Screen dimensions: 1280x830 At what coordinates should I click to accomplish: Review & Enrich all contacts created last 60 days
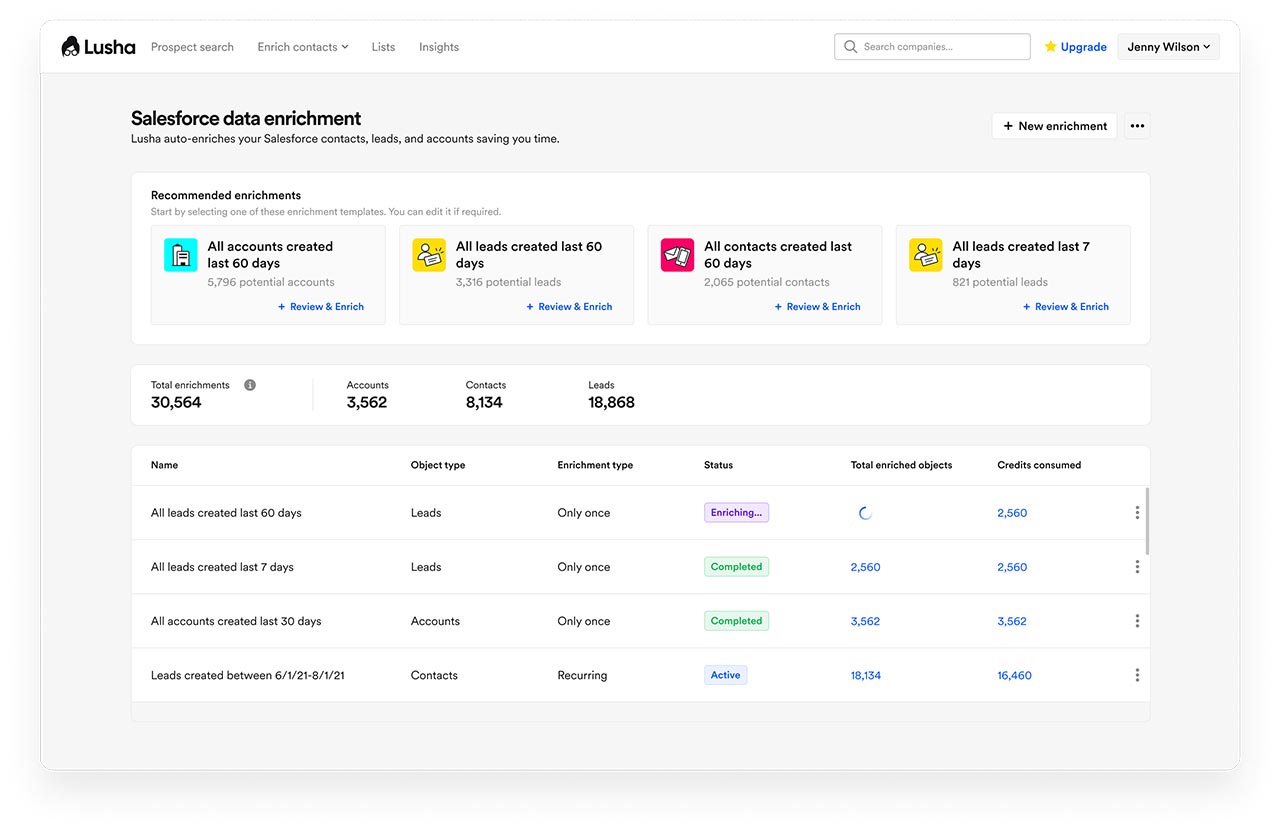817,307
